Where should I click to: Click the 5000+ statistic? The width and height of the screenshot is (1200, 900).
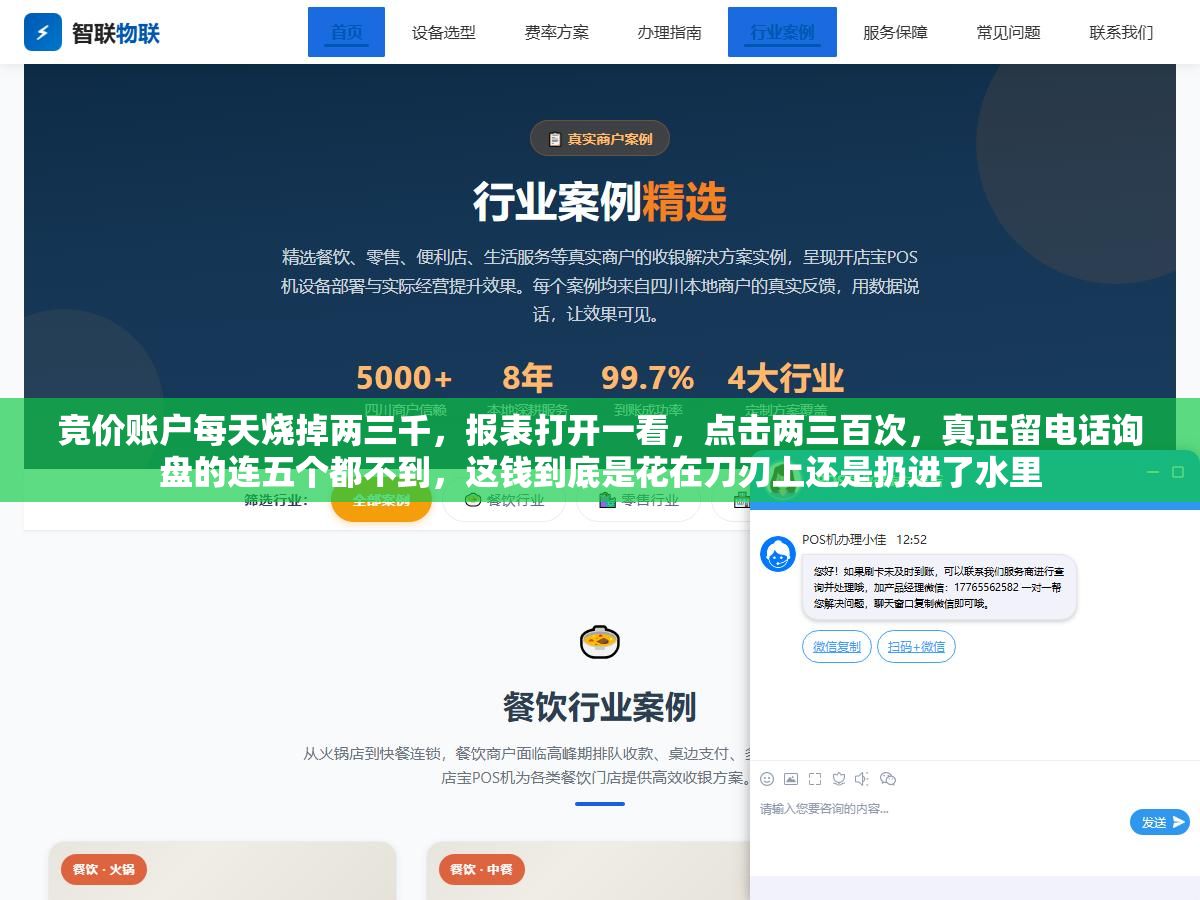pos(405,378)
